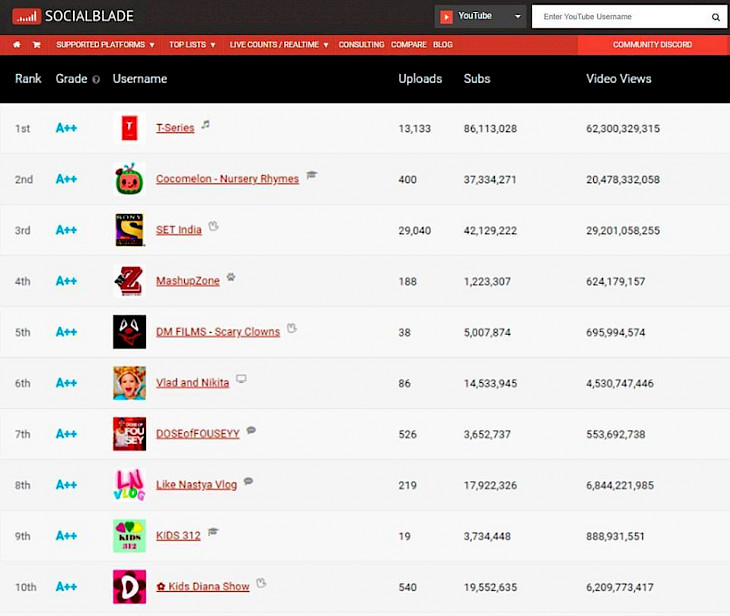Click the subs value 86,113,028

[490, 129]
